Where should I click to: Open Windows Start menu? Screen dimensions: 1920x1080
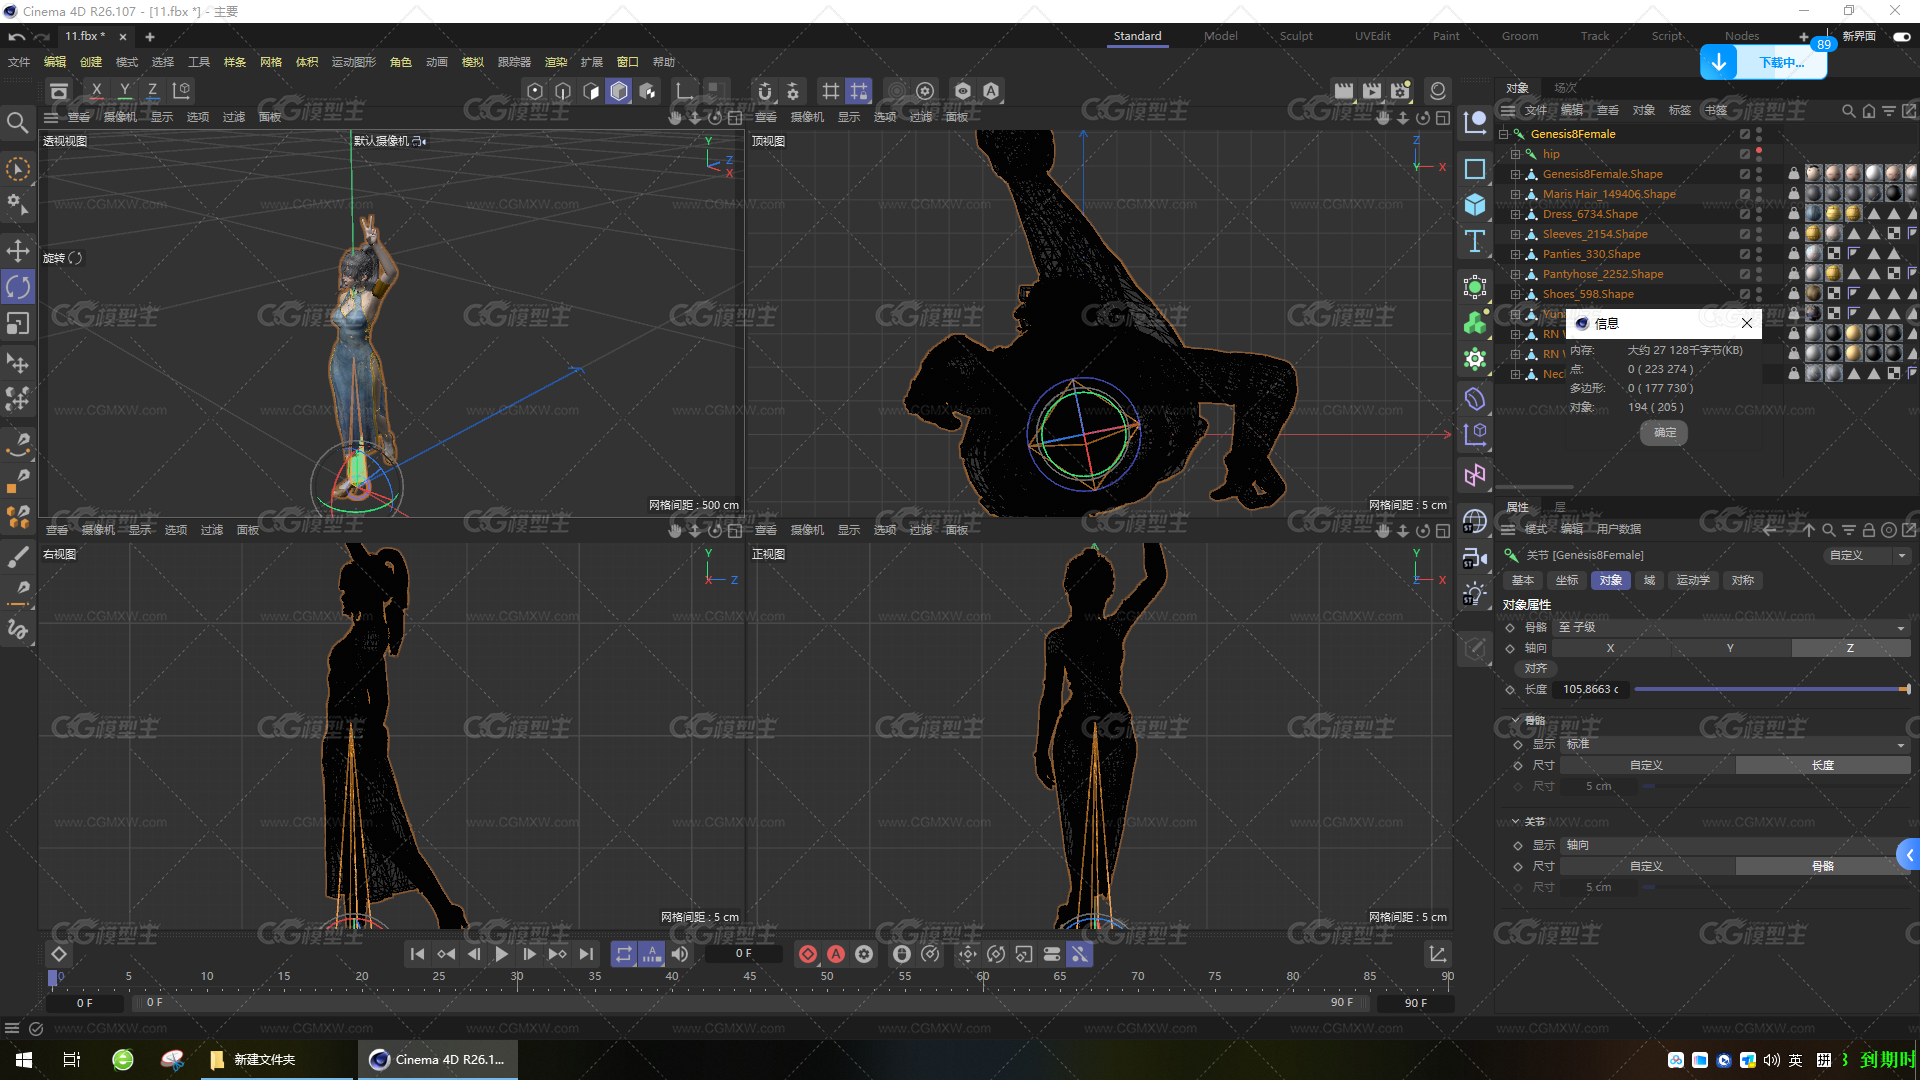24,1060
